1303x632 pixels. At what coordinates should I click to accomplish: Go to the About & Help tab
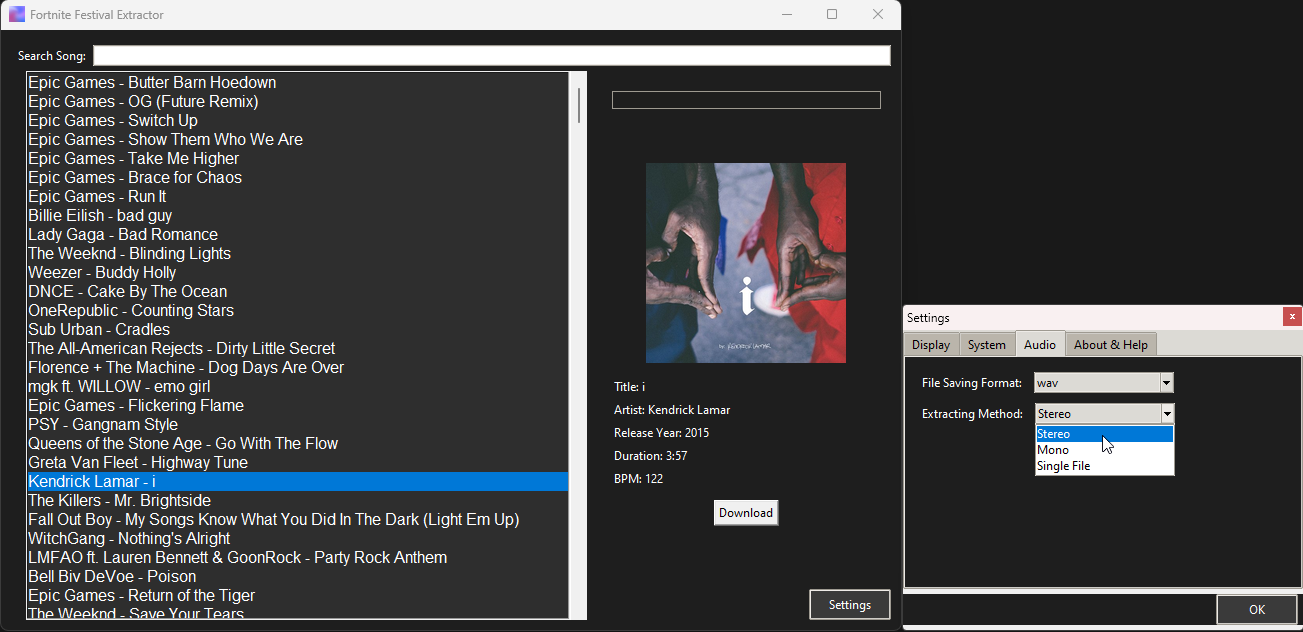(1110, 345)
